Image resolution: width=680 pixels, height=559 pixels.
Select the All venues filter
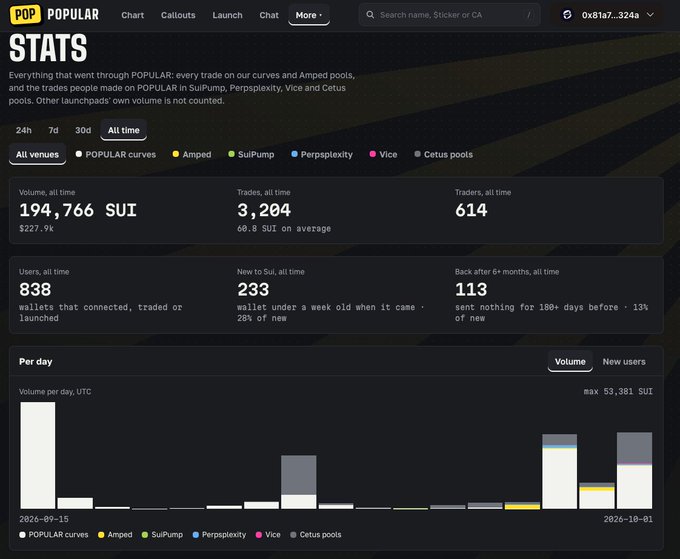click(x=37, y=154)
